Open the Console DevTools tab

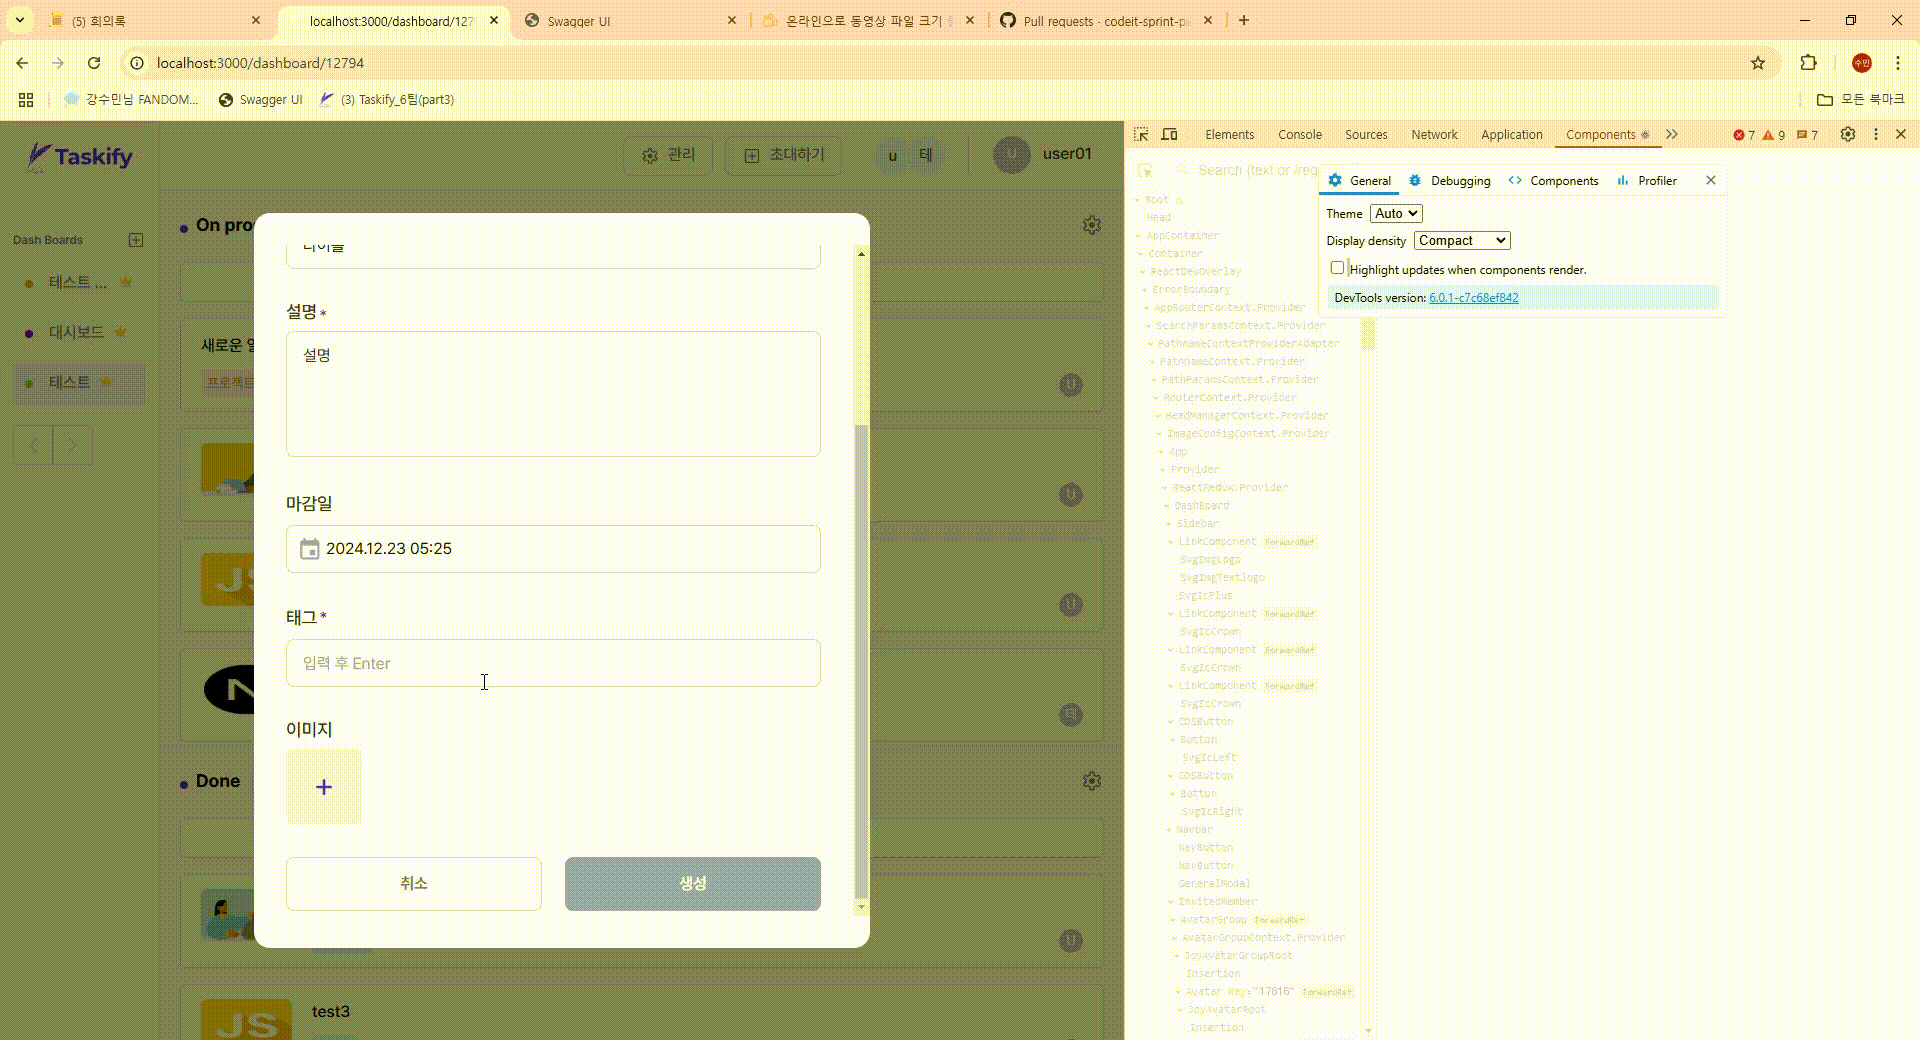pos(1299,134)
